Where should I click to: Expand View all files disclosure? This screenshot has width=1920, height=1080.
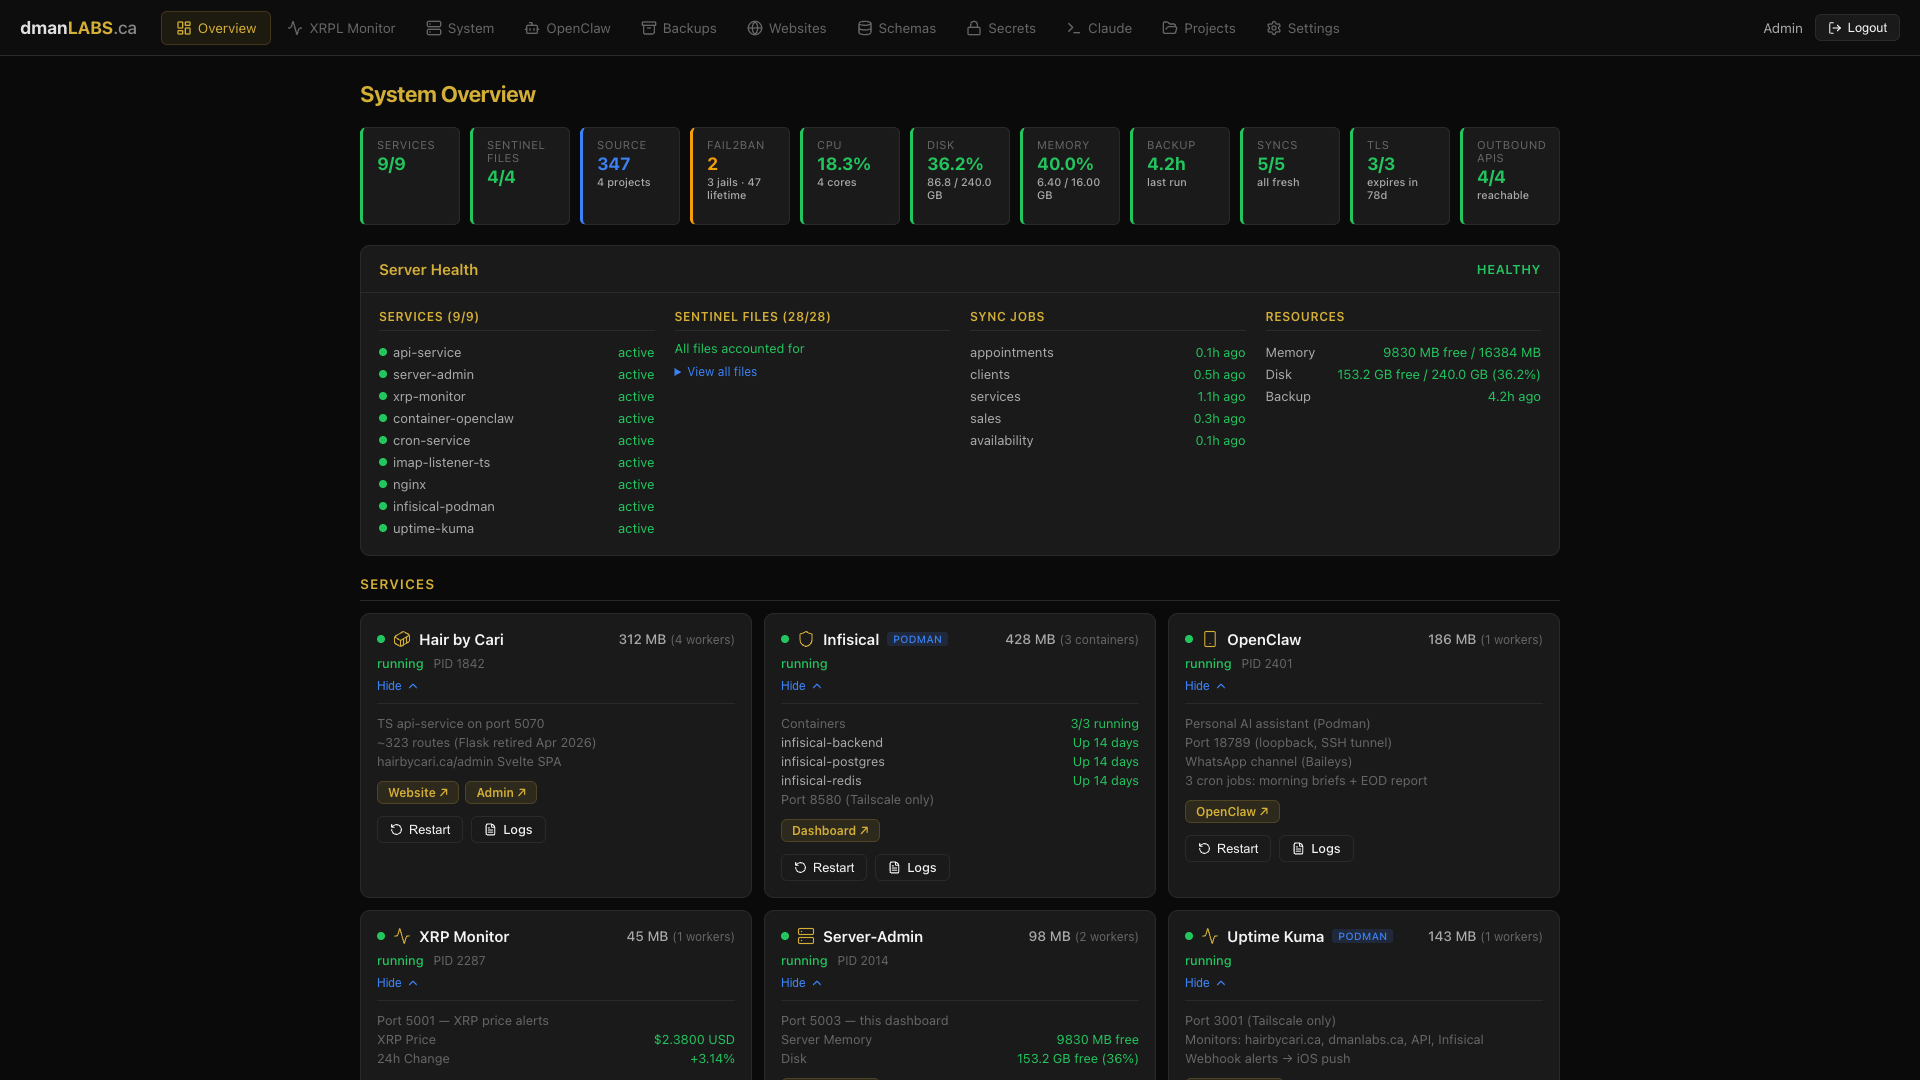(716, 372)
